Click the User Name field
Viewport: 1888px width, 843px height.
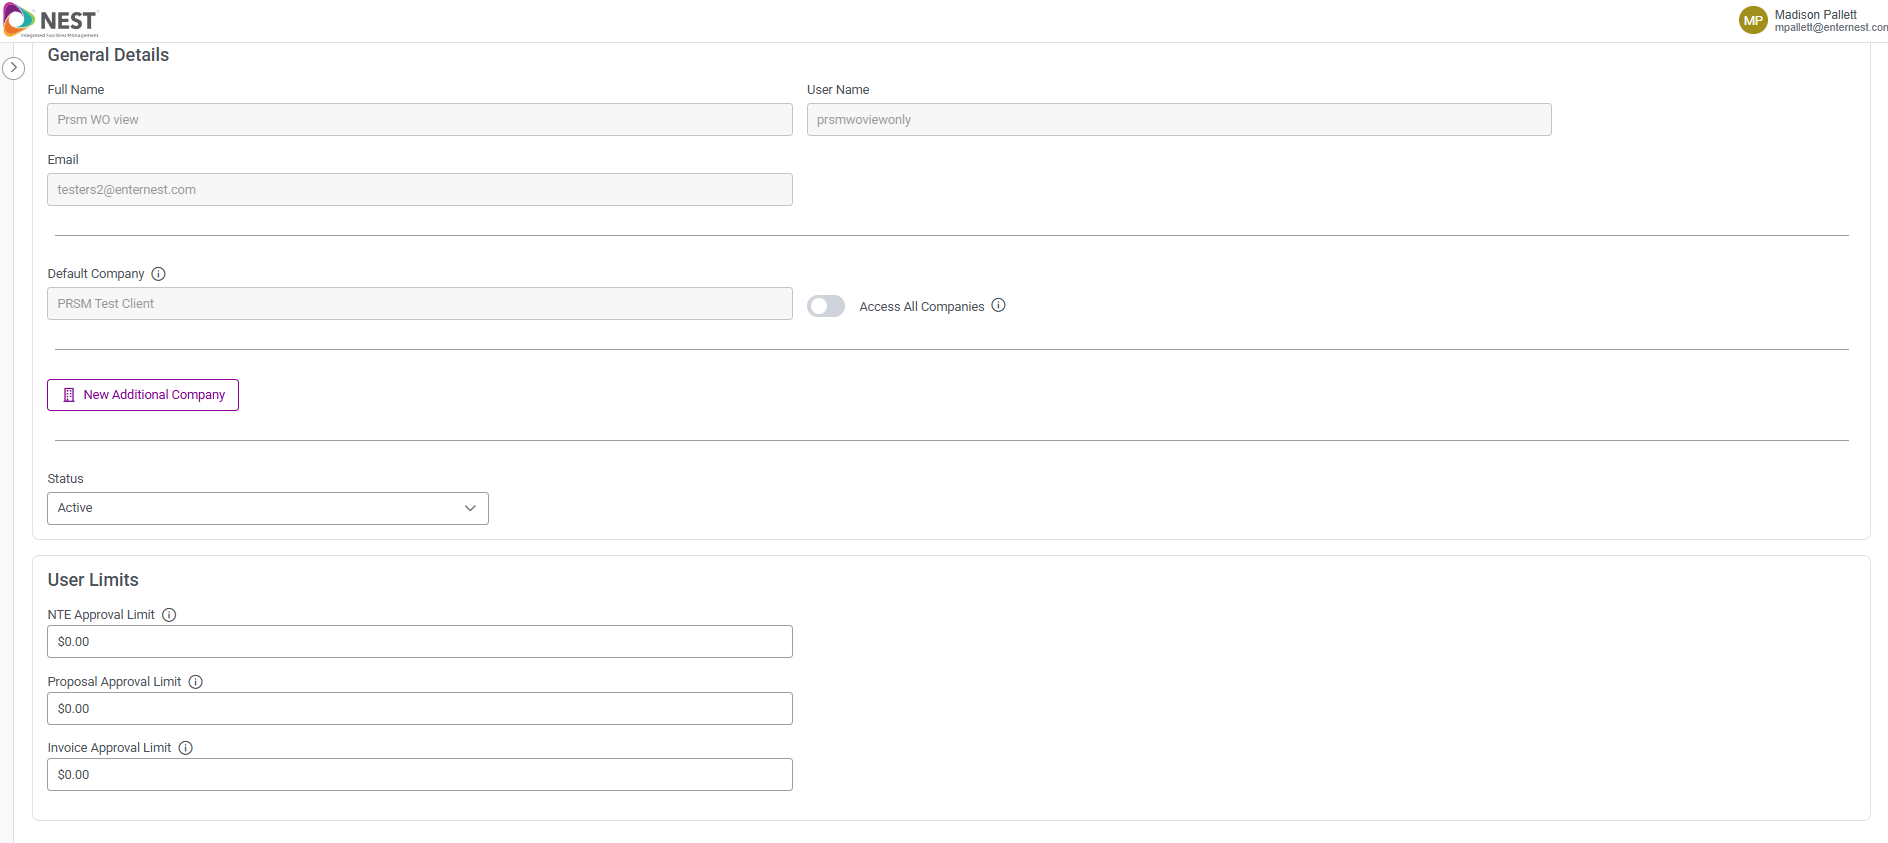pyautogui.click(x=1179, y=120)
